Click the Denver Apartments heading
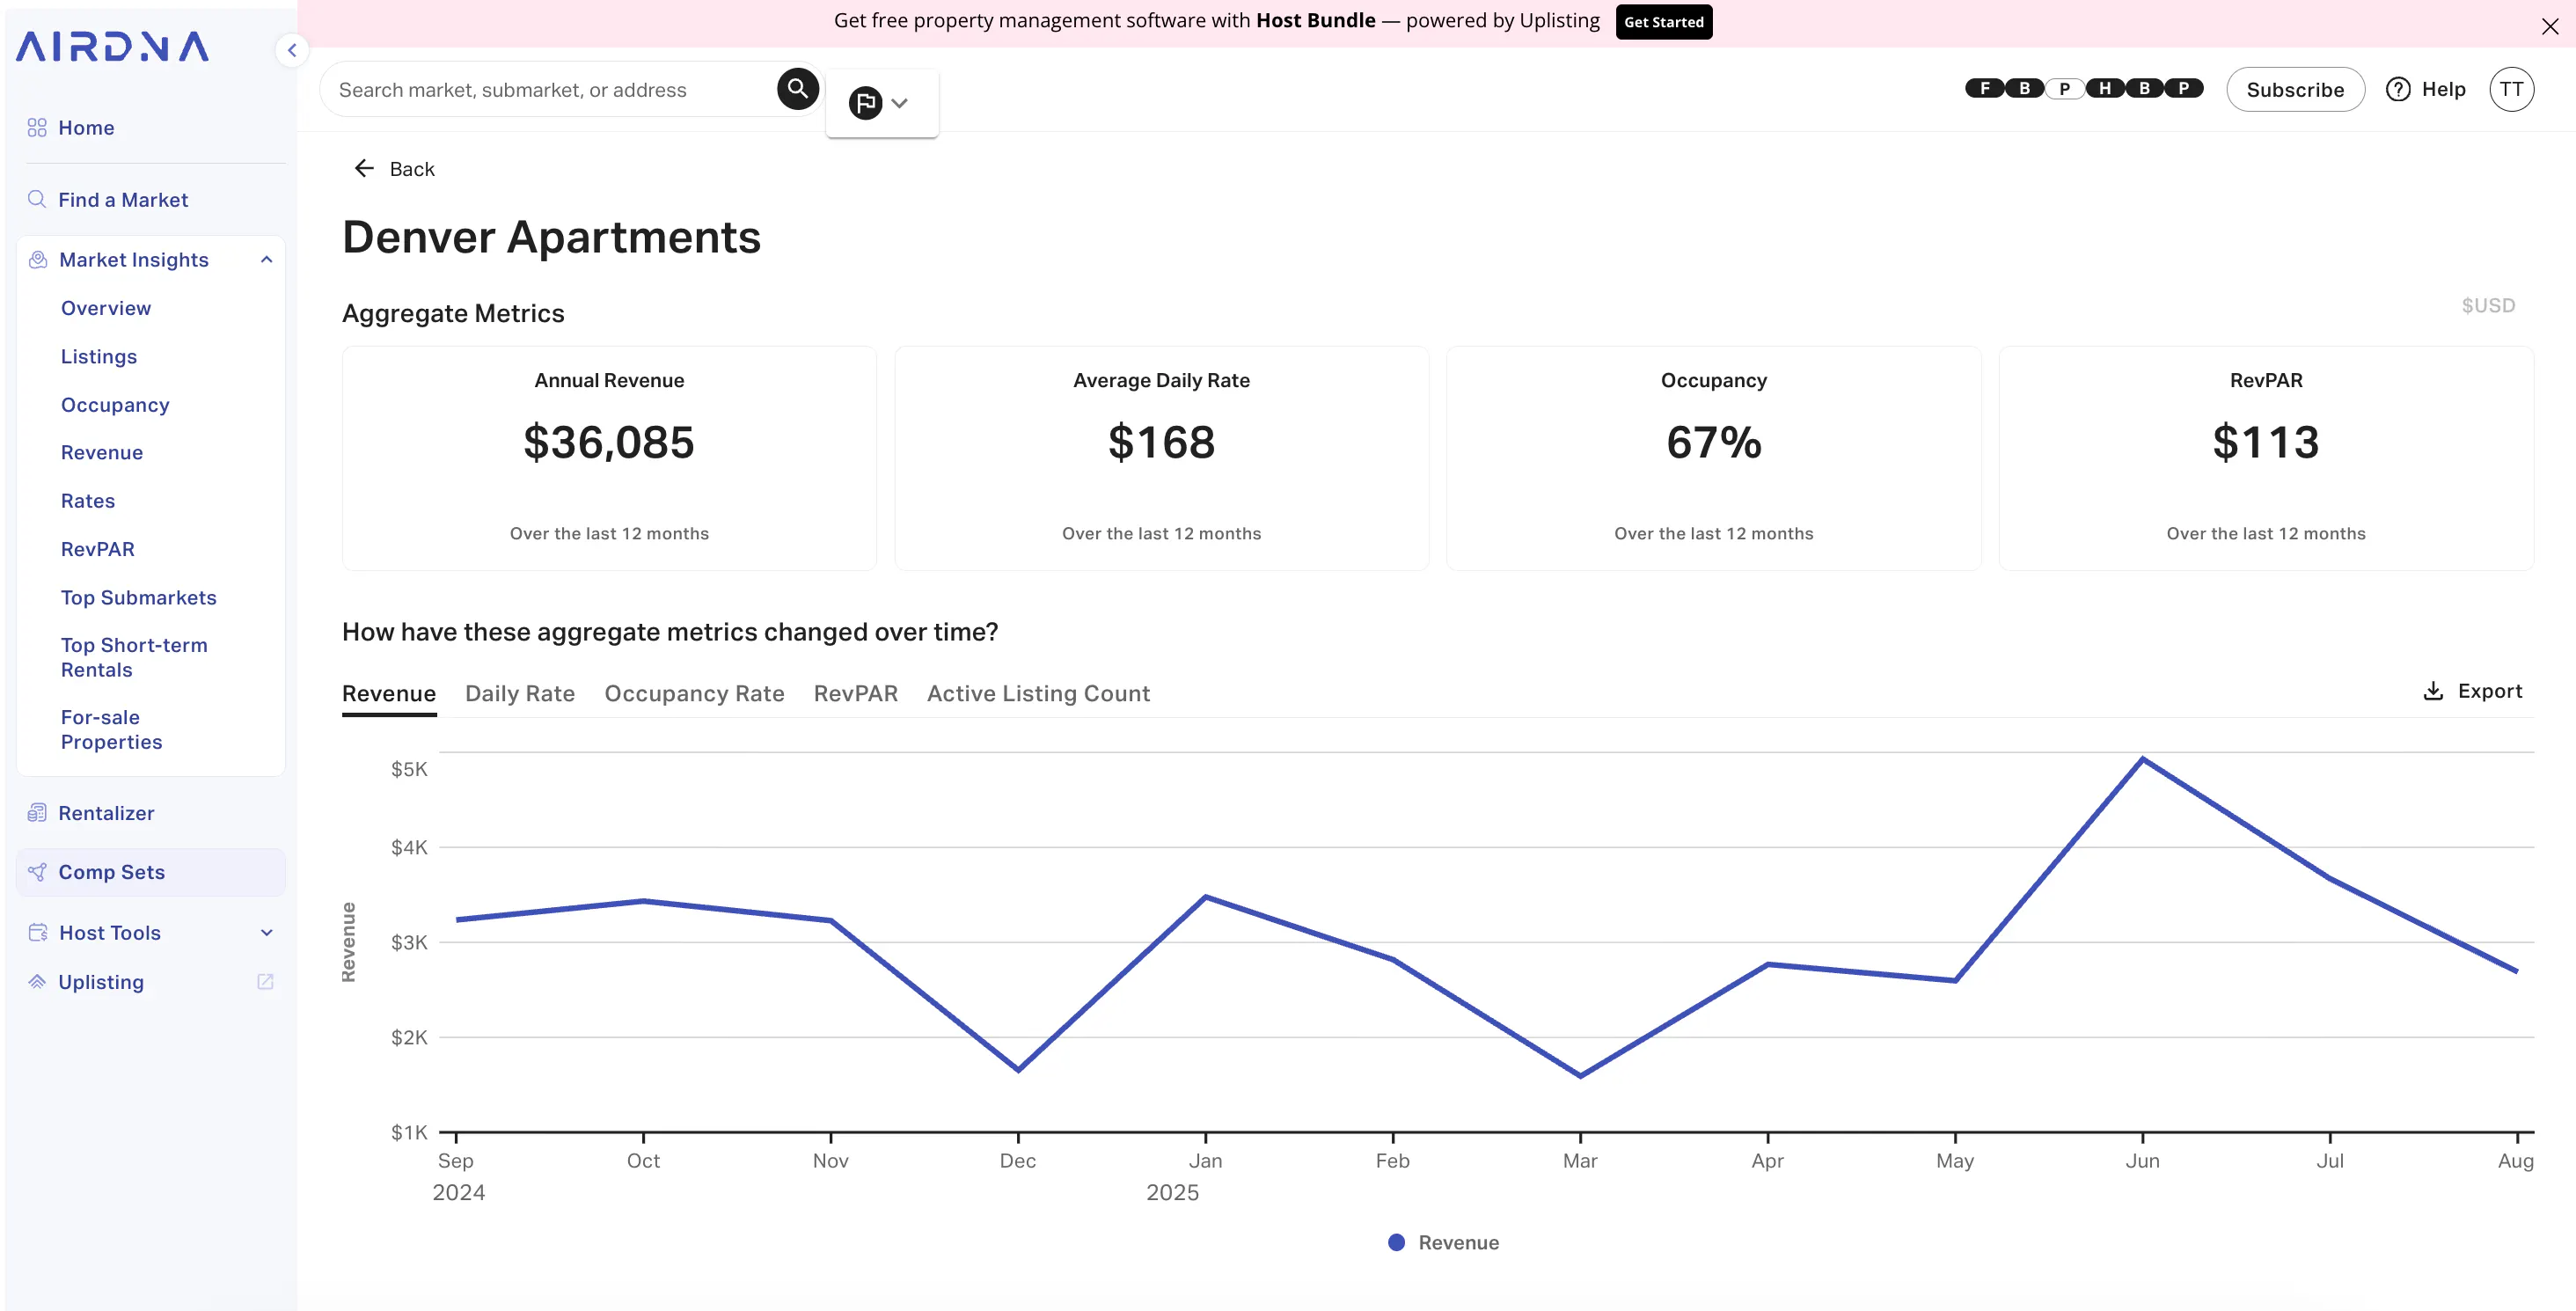This screenshot has height=1311, width=2576. coord(551,237)
